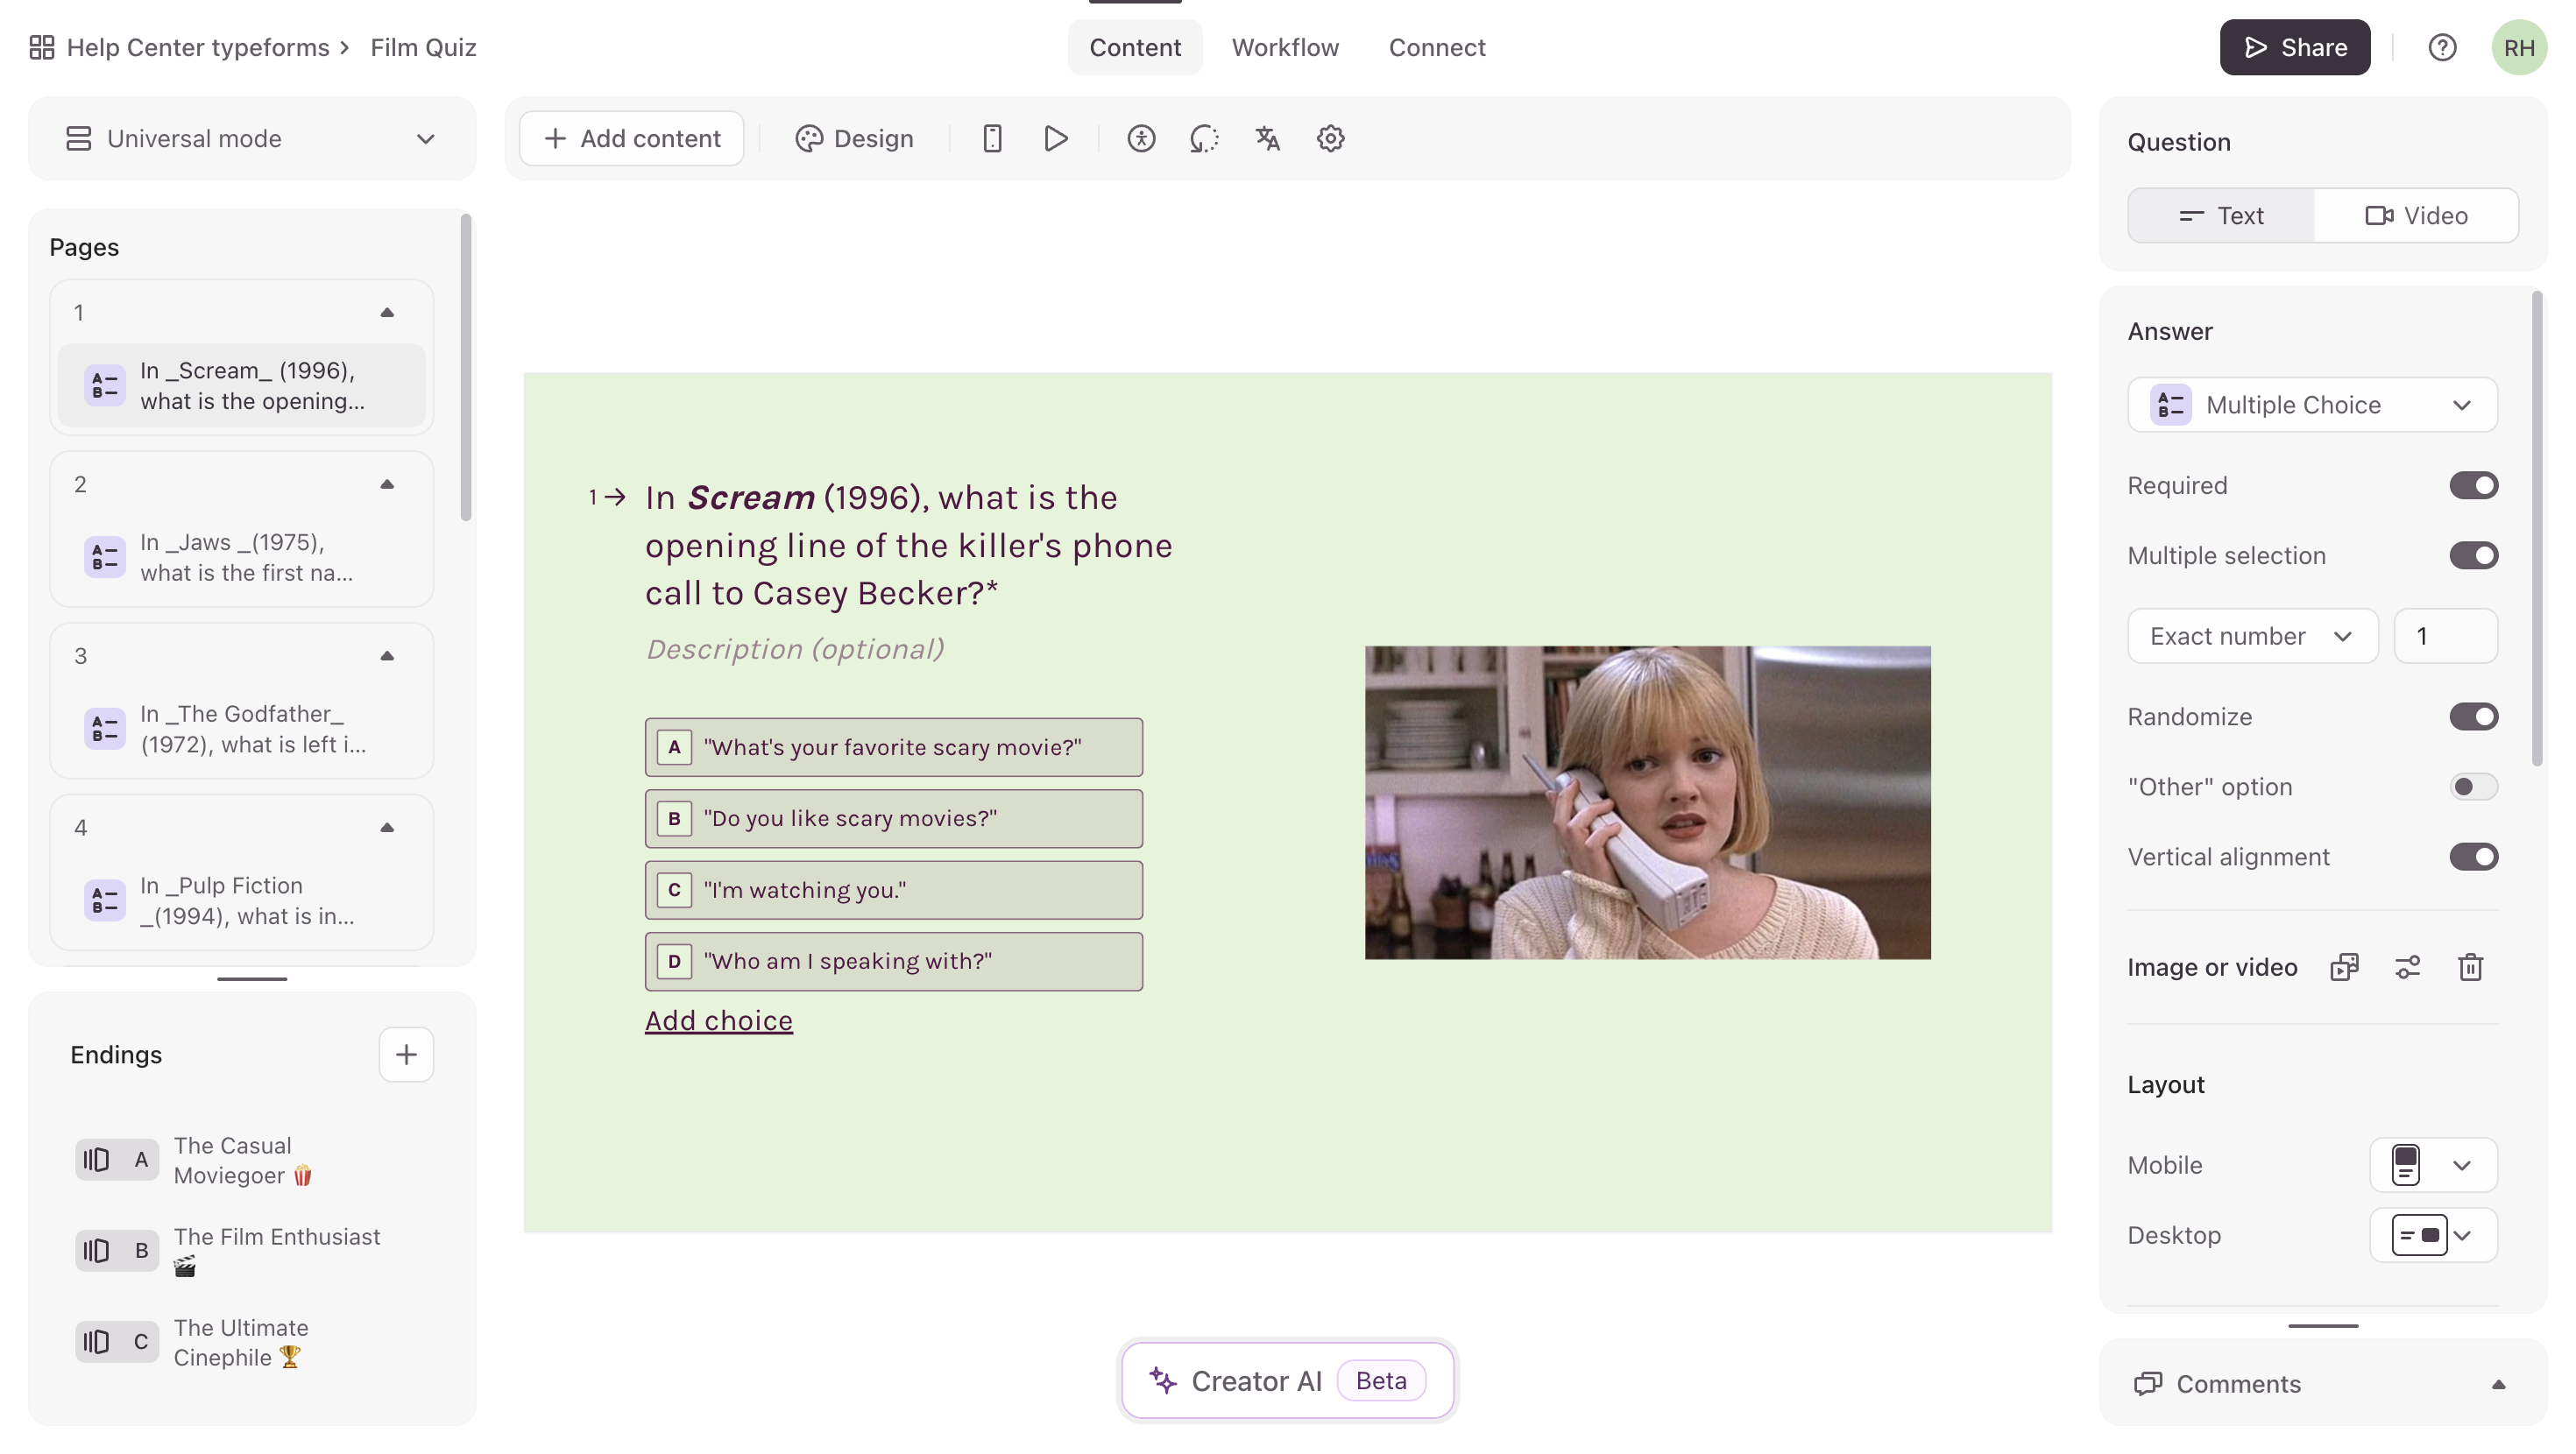
Task: Click the Scream movie image thumbnail
Action: (x=1647, y=802)
